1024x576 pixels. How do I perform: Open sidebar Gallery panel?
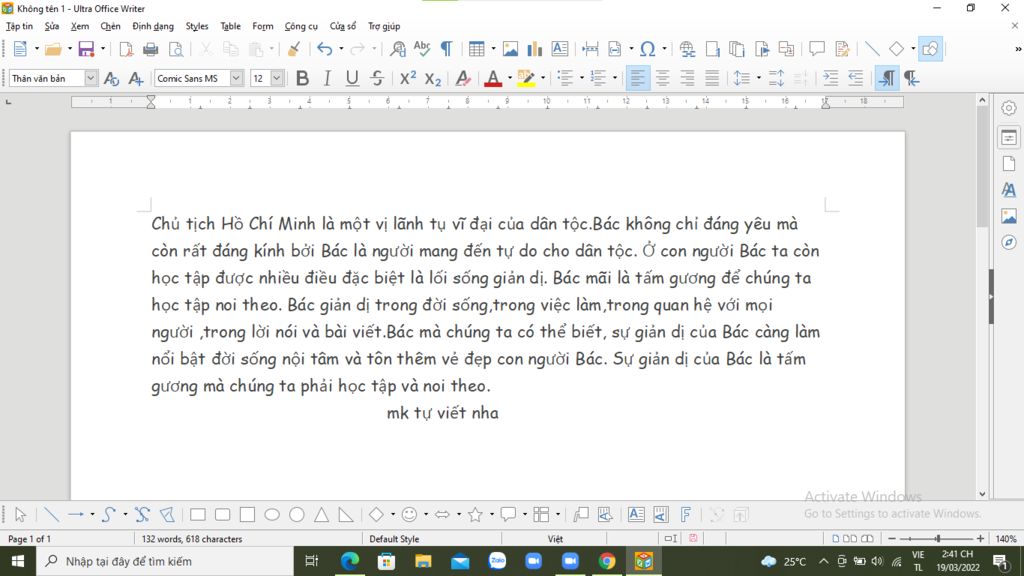click(x=1009, y=216)
